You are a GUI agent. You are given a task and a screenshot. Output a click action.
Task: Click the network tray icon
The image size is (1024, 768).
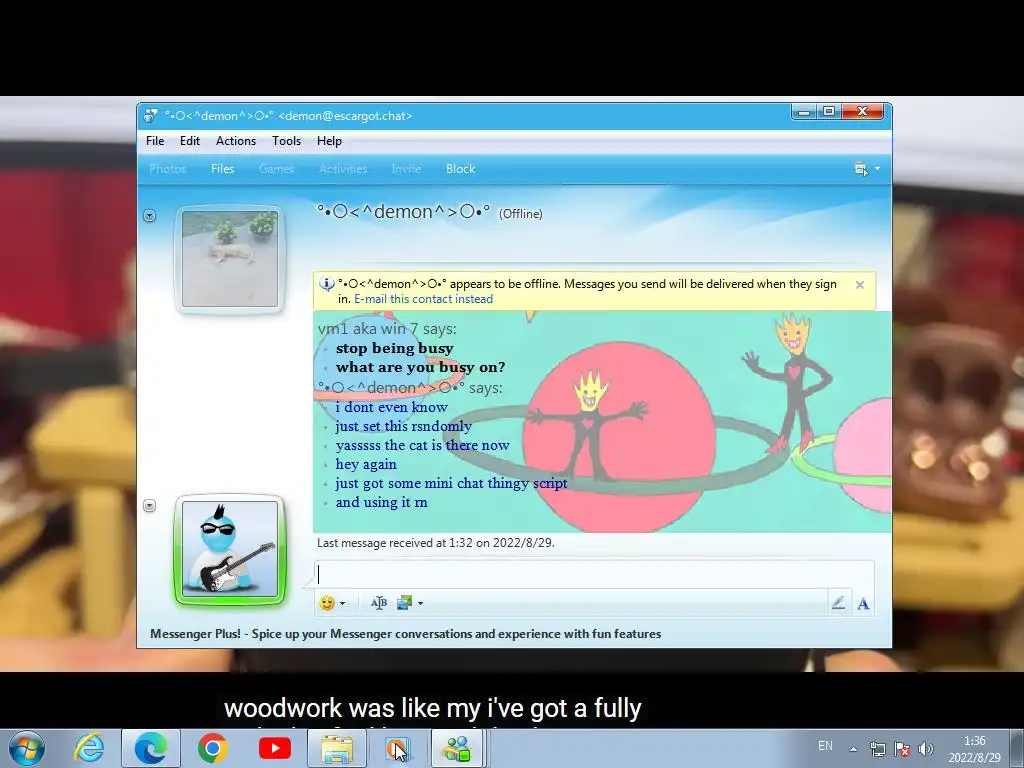tap(878, 749)
